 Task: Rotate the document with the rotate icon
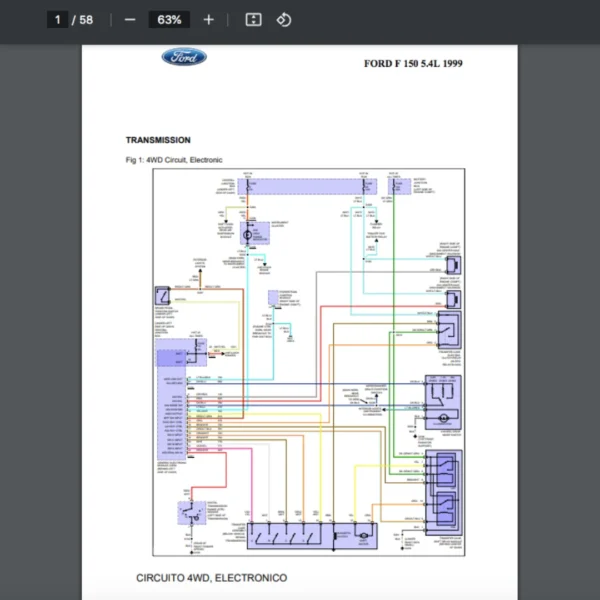(x=284, y=20)
